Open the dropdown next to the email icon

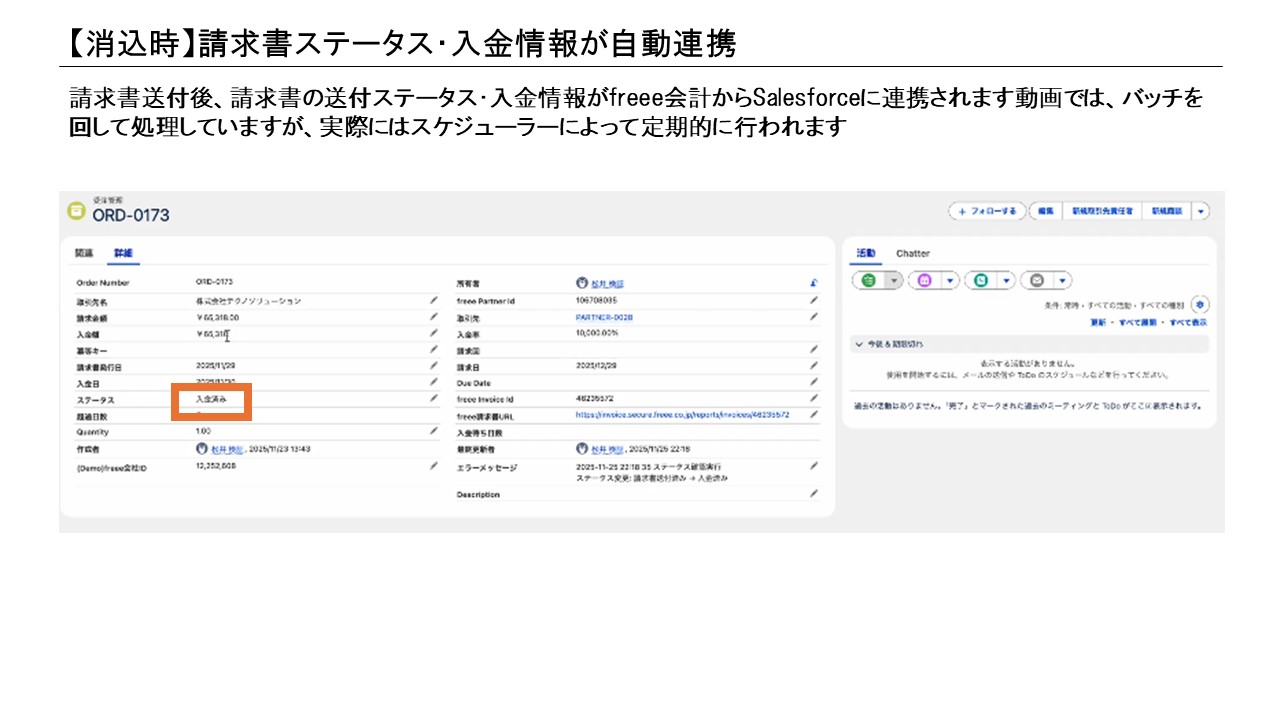1062,280
